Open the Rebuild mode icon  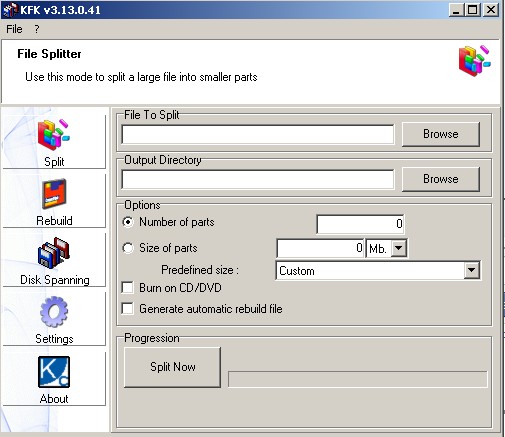click(x=54, y=194)
